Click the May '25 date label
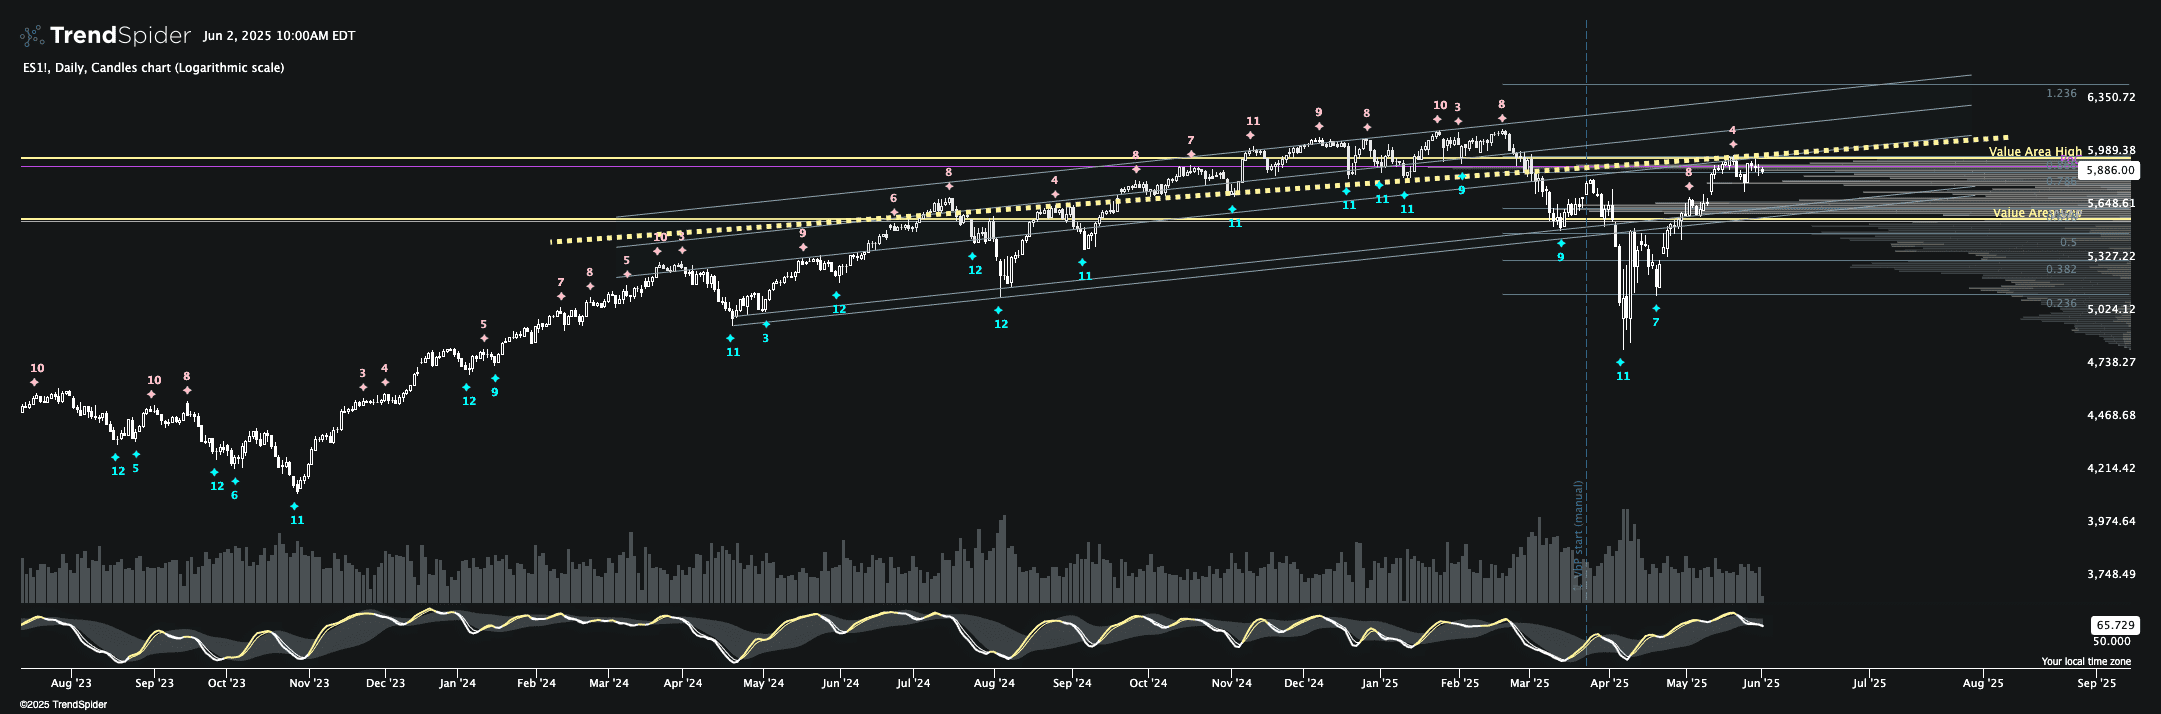2161x714 pixels. click(1687, 683)
